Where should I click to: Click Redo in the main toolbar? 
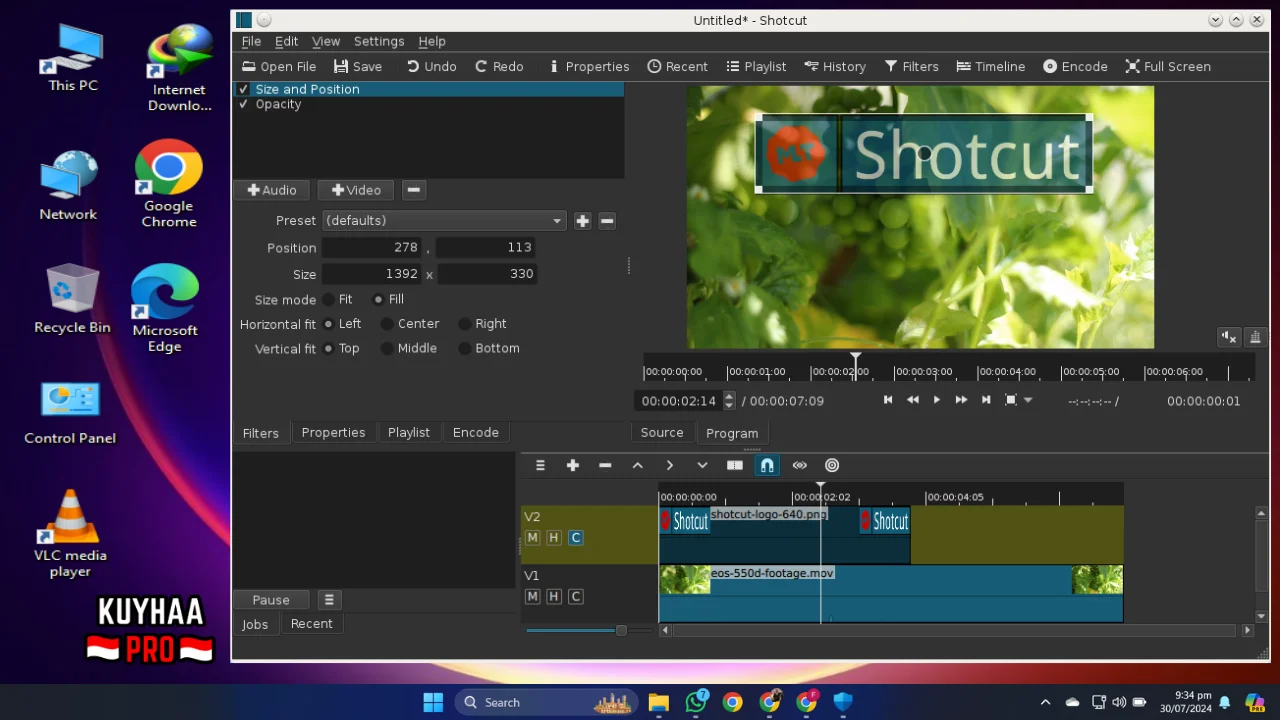click(499, 66)
